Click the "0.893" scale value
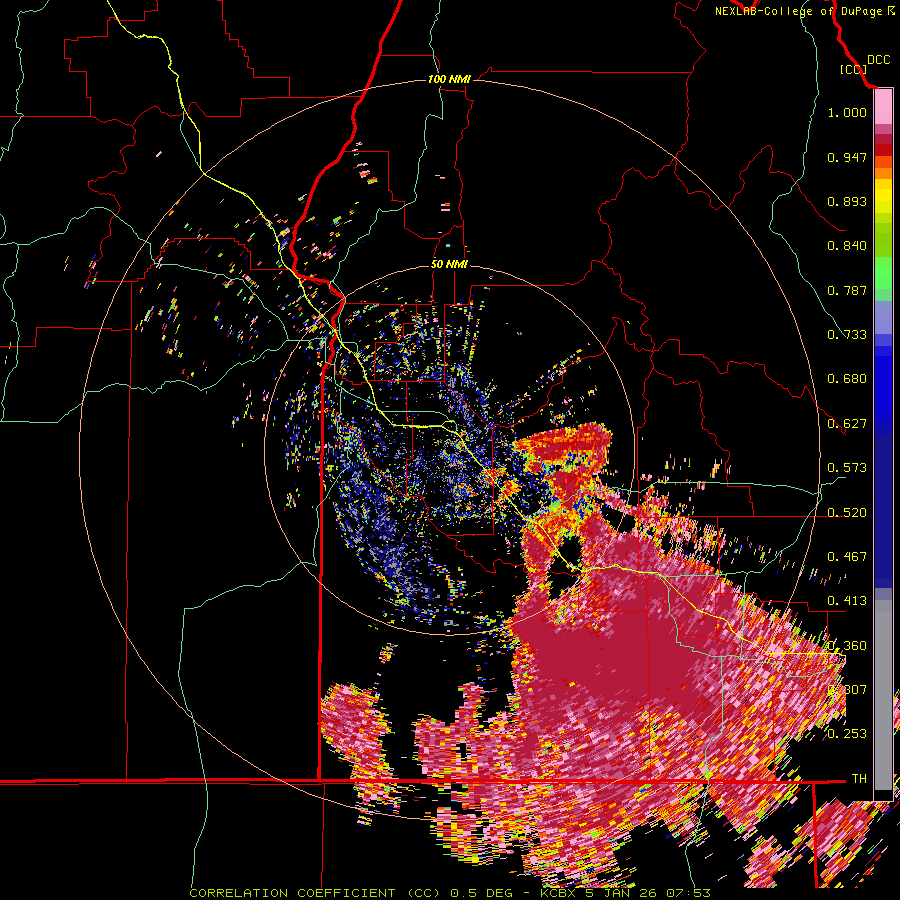900x900 pixels. (x=847, y=201)
